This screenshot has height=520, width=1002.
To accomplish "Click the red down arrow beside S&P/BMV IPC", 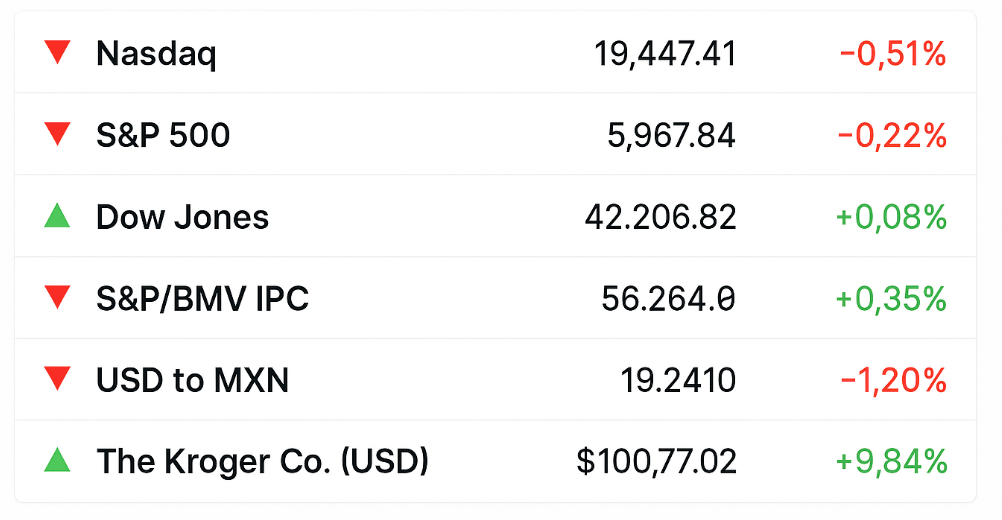I will pyautogui.click(x=57, y=297).
